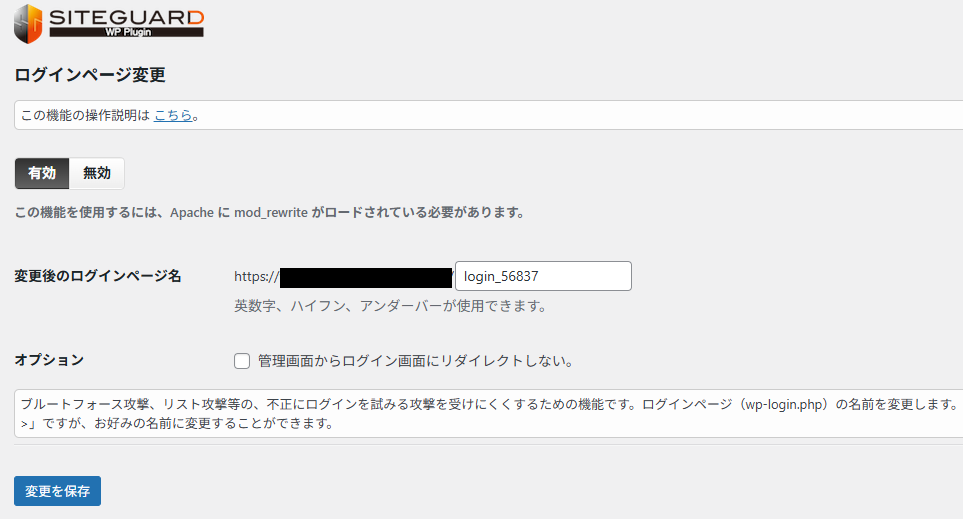963x519 pixels.
Task: Click the オプション section label
Action: [49, 360]
